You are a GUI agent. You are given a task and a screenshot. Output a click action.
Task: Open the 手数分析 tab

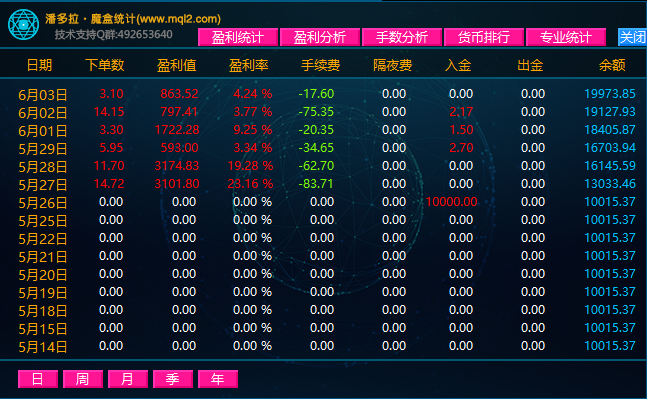tap(401, 37)
